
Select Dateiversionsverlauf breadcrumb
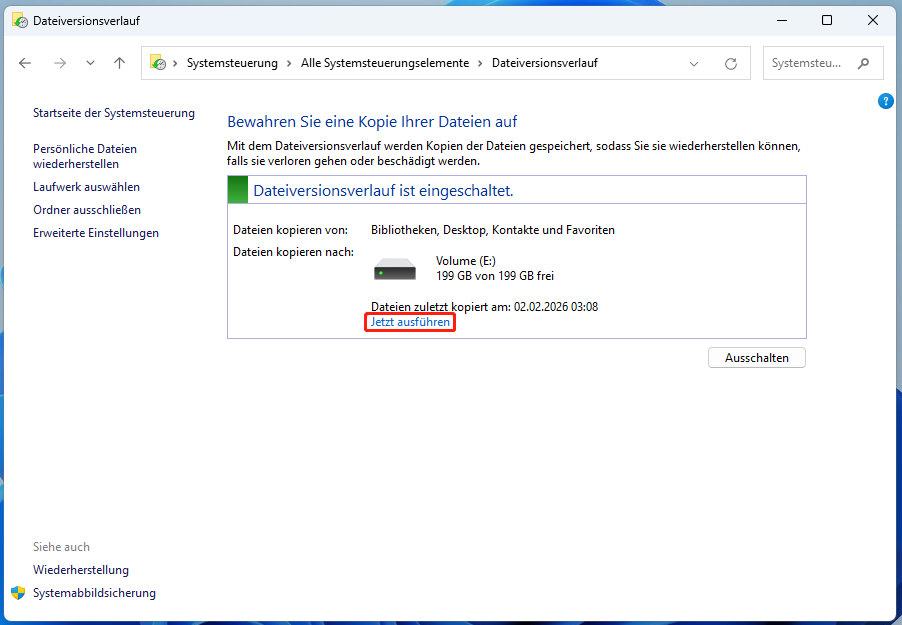545,63
